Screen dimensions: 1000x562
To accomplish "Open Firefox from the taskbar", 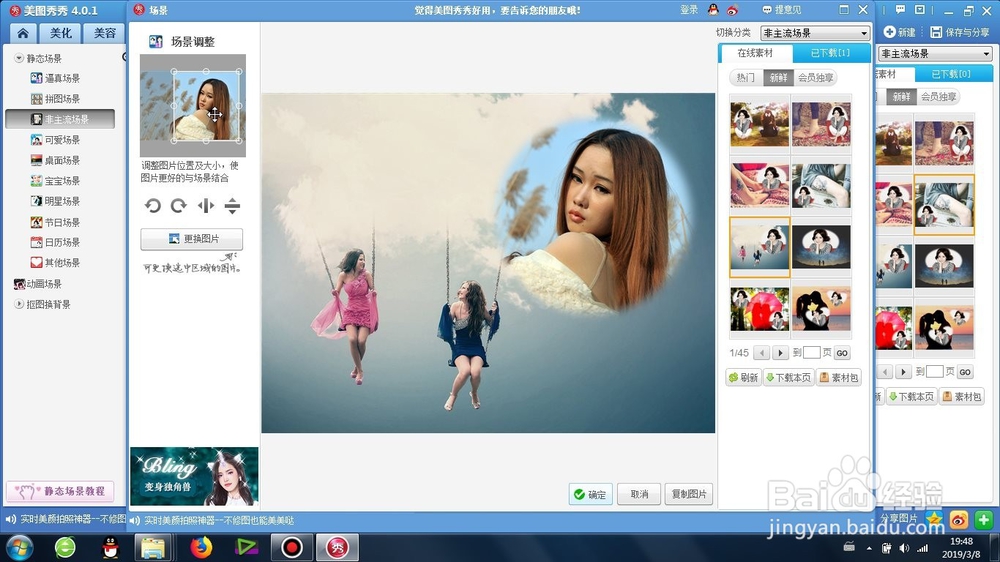I will click(201, 547).
